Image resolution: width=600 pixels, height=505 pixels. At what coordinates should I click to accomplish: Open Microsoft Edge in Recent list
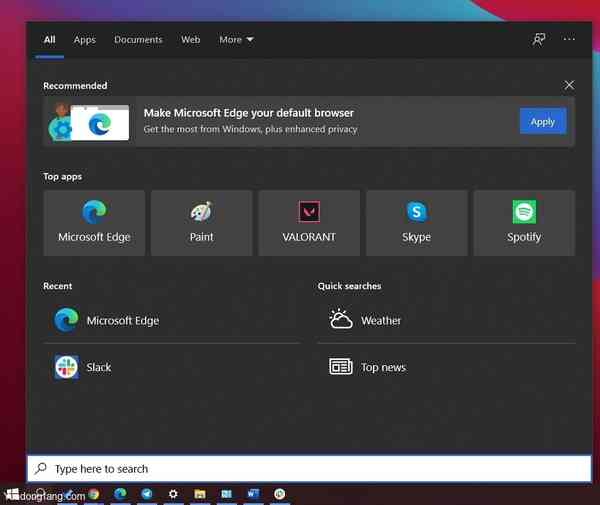tap(173, 320)
